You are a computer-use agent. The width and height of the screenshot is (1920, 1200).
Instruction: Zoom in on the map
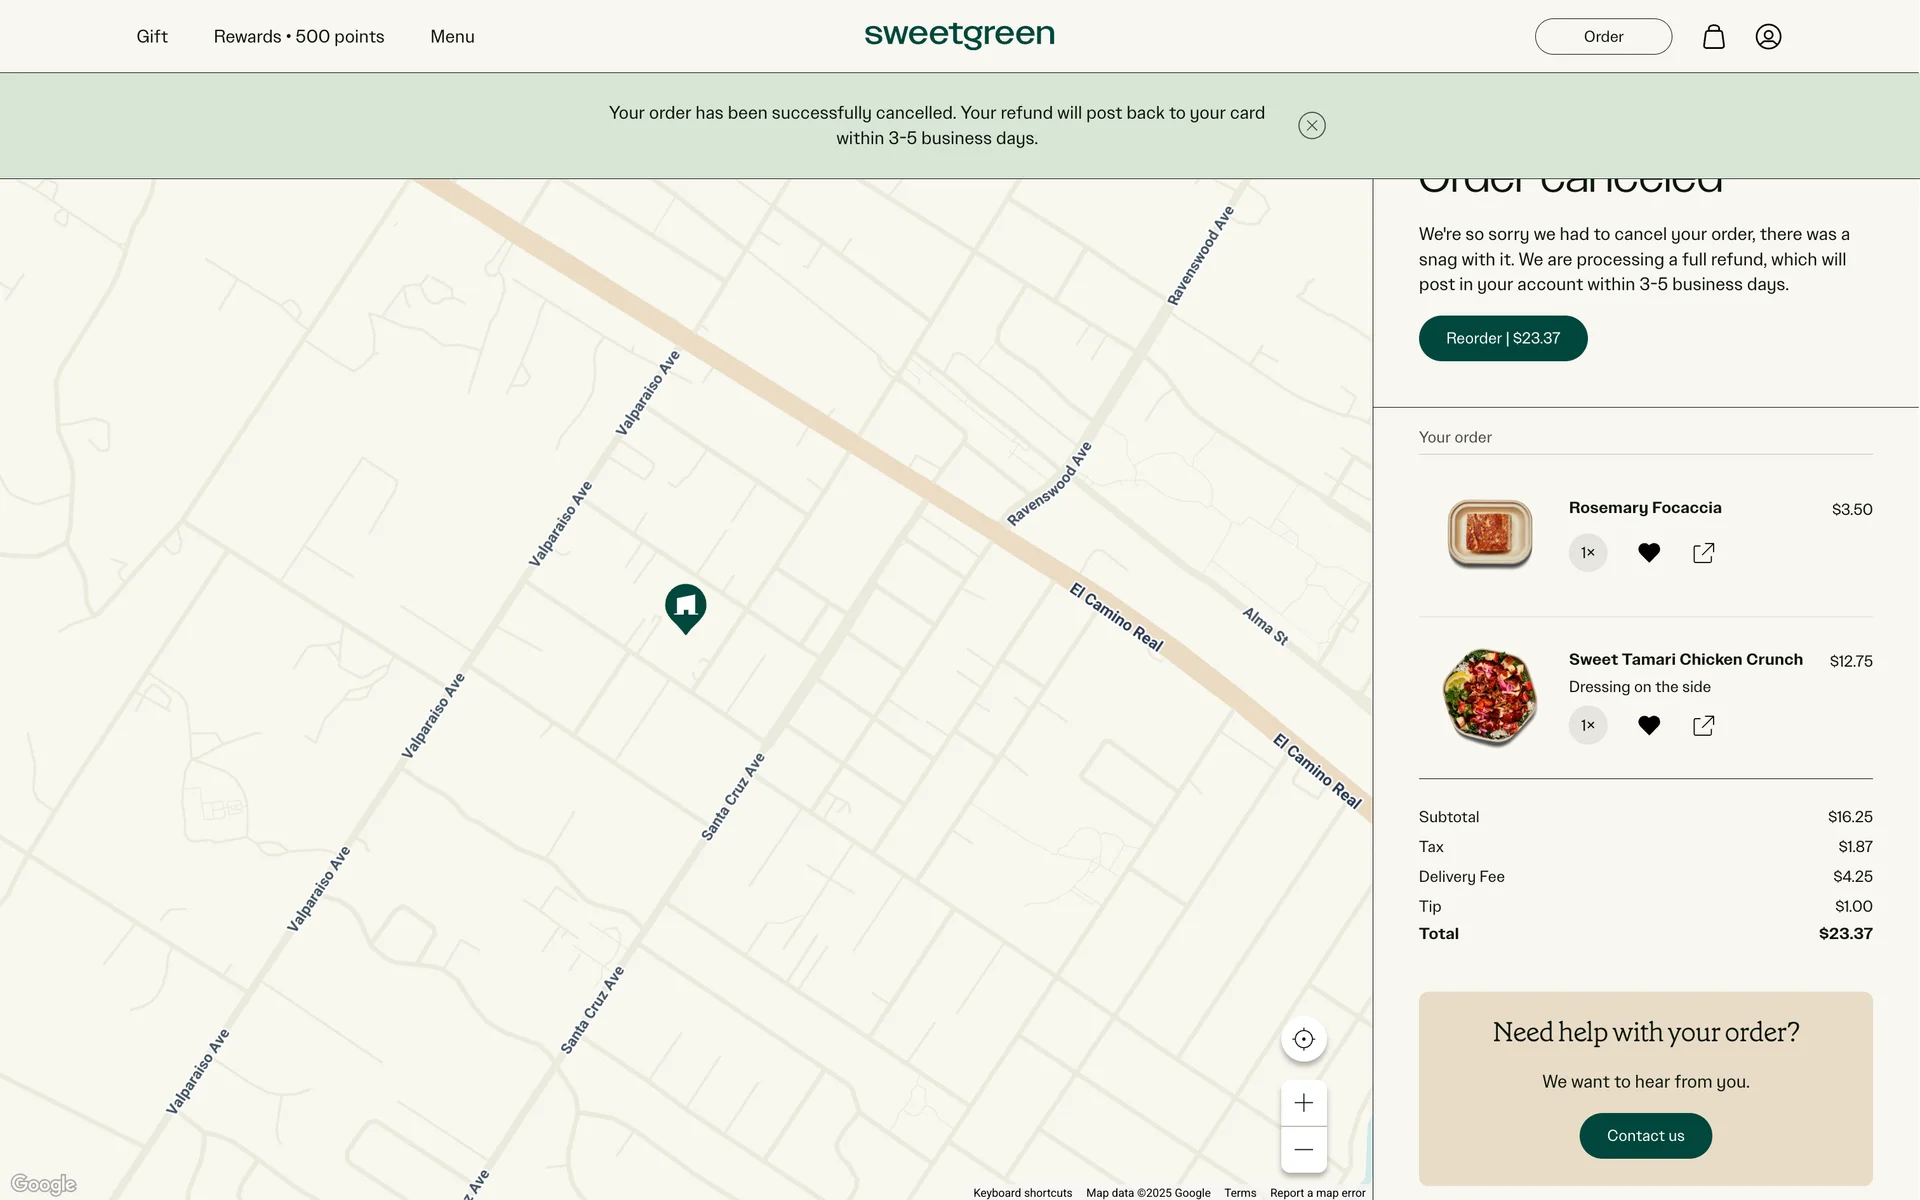click(1303, 1103)
